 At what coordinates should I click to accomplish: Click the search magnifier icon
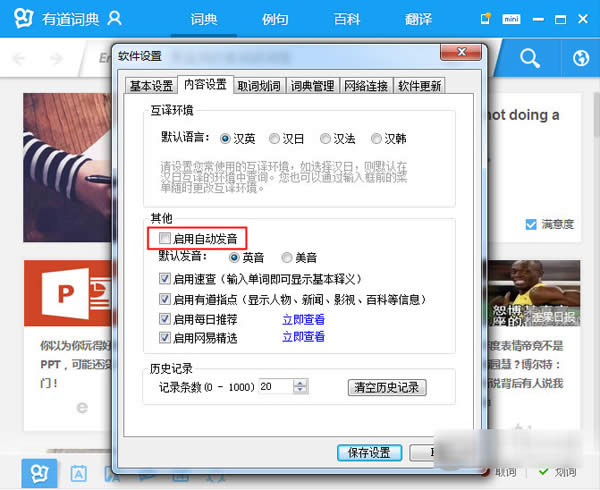529,59
